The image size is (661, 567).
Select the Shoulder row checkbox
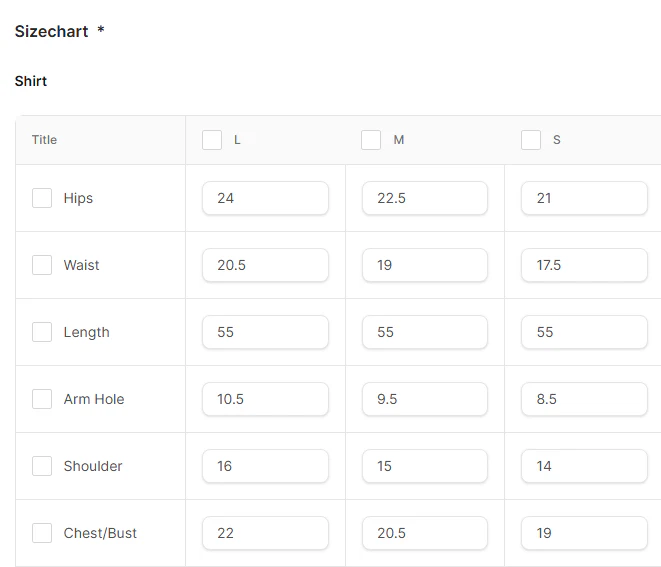point(42,466)
